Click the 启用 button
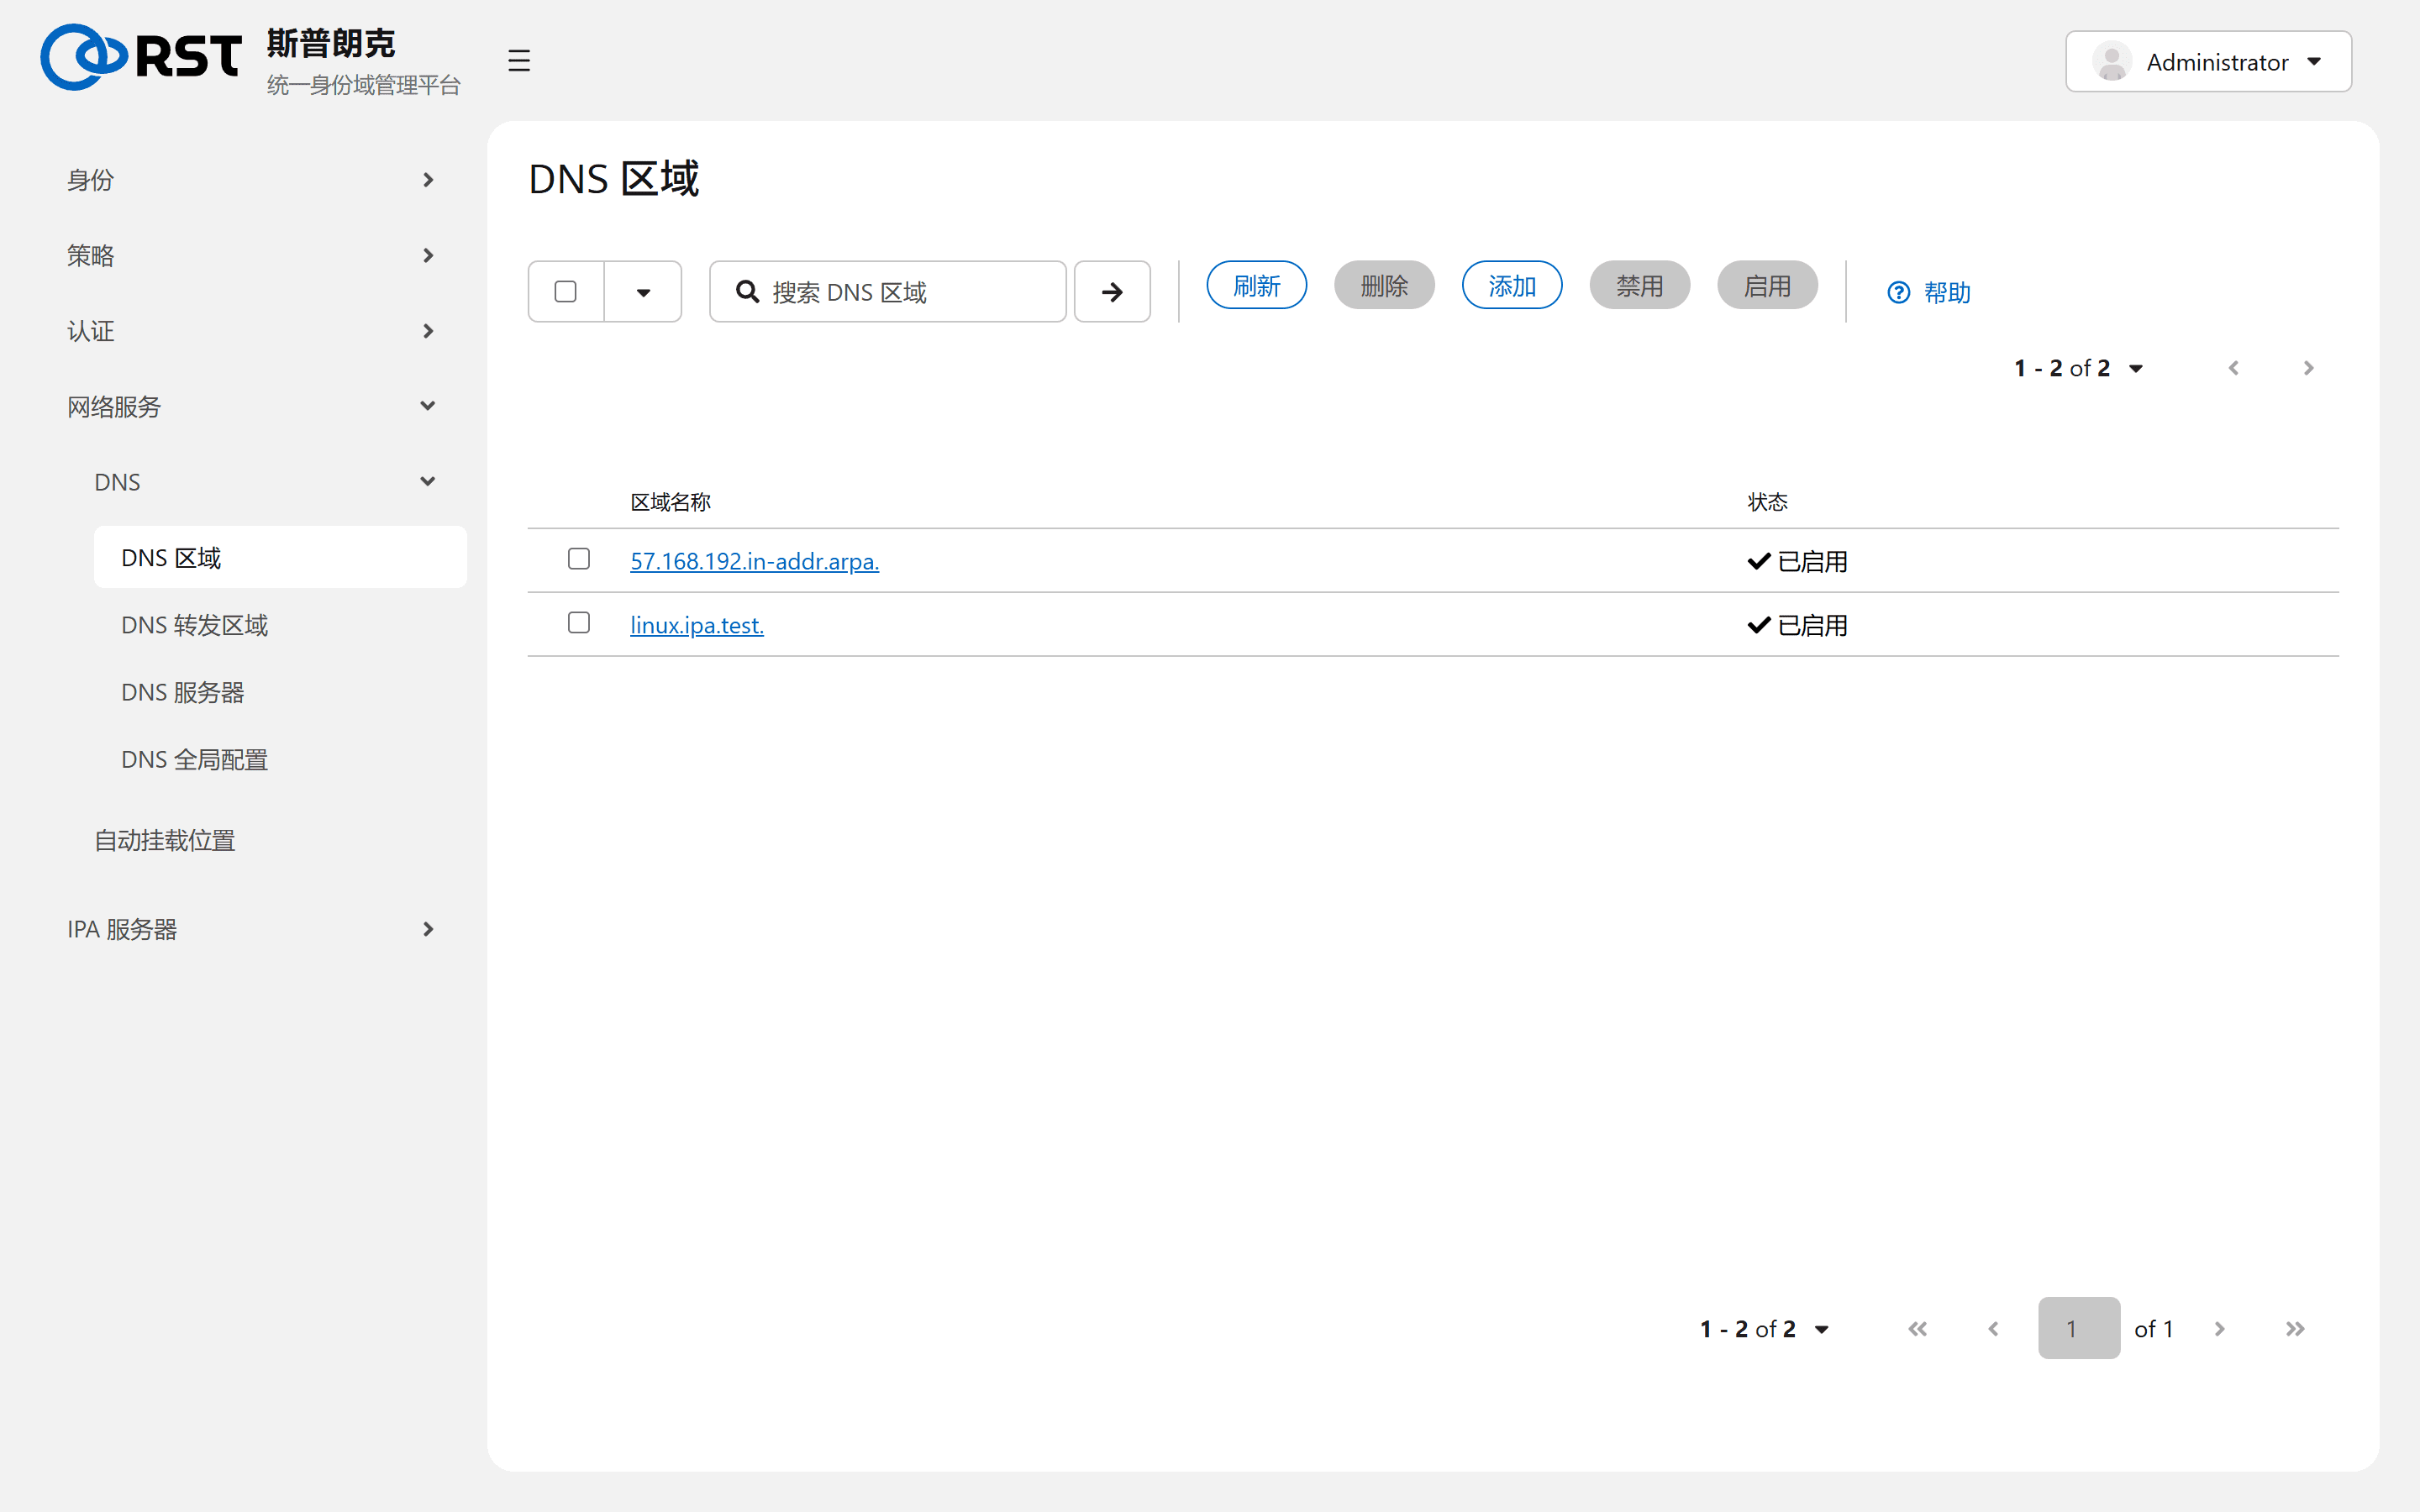The width and height of the screenshot is (2420, 1512). pos(1767,286)
